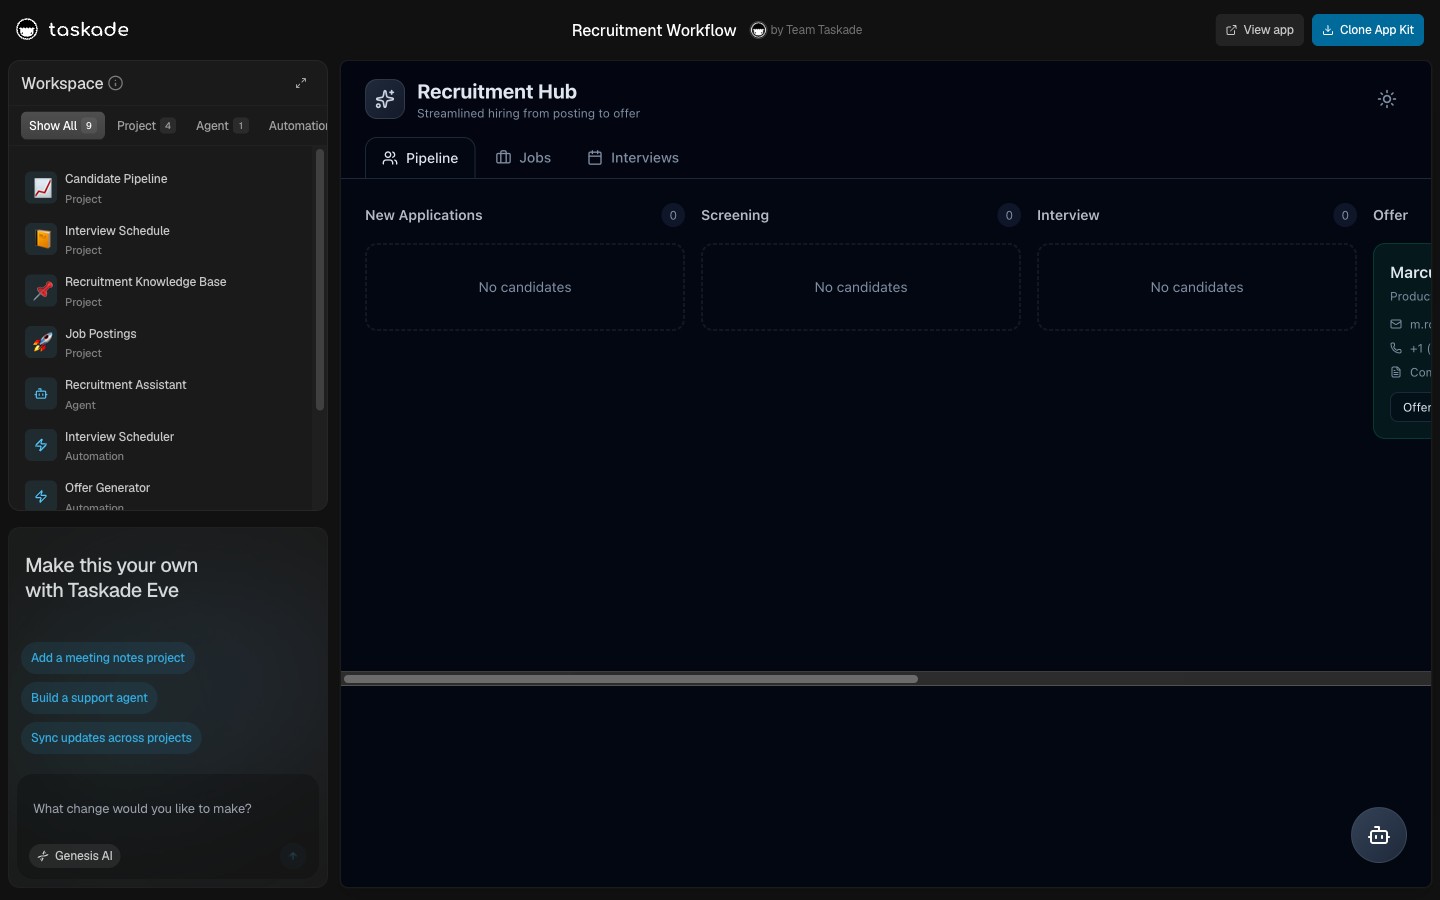This screenshot has height=900, width=1440.
Task: Switch to the Jobs tab
Action: (x=524, y=158)
